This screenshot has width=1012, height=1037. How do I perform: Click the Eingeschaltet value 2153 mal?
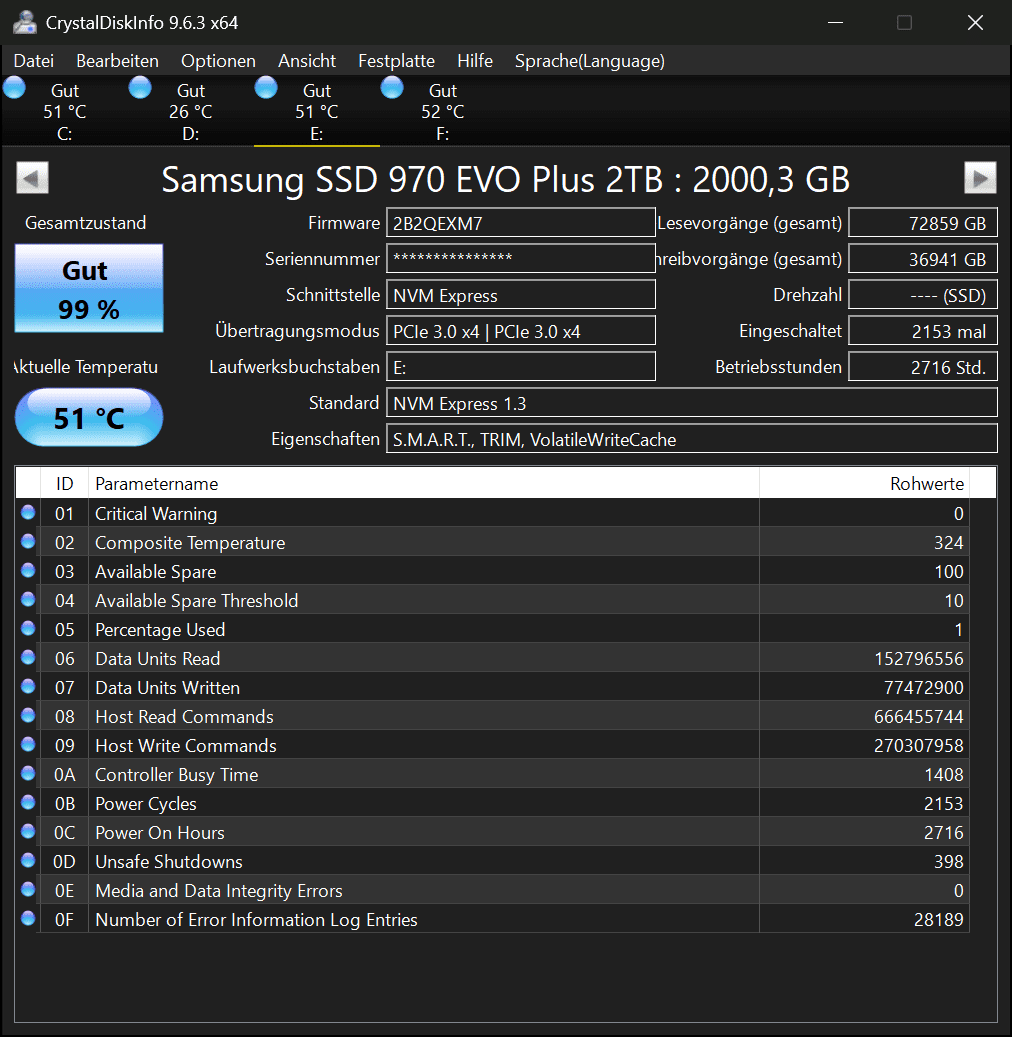923,331
